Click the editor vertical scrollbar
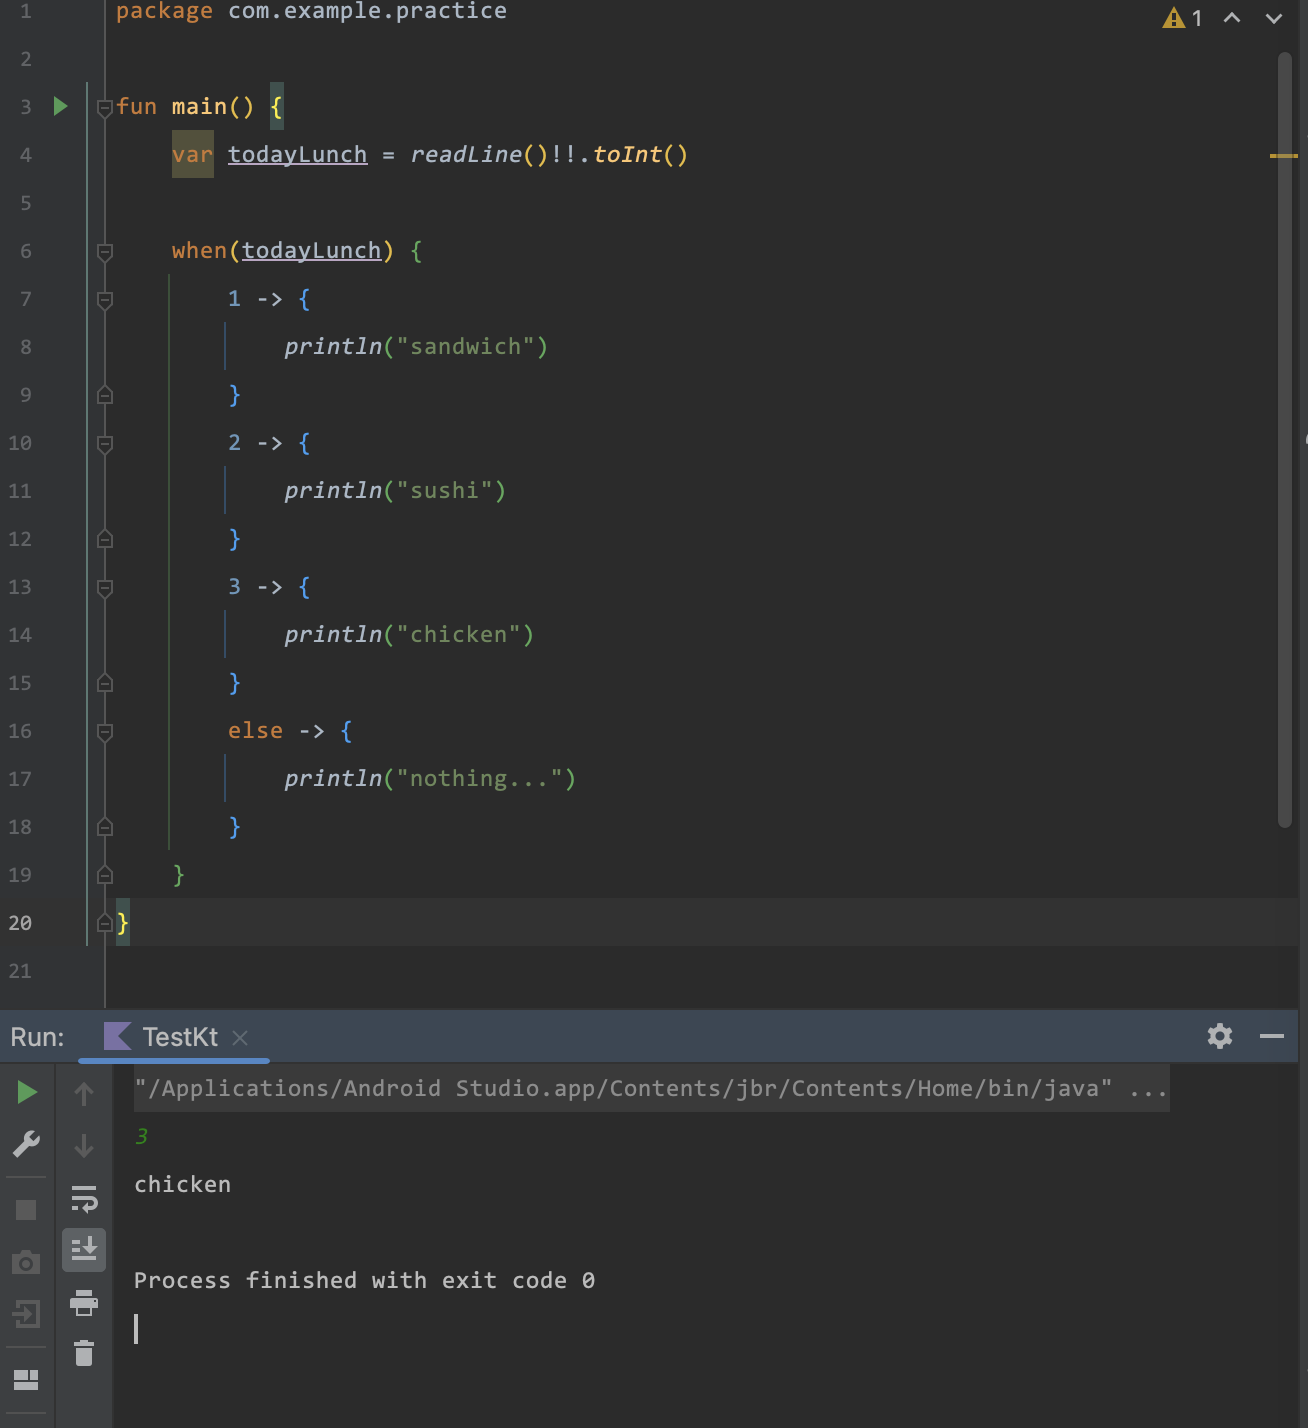The image size is (1308, 1428). tap(1285, 440)
